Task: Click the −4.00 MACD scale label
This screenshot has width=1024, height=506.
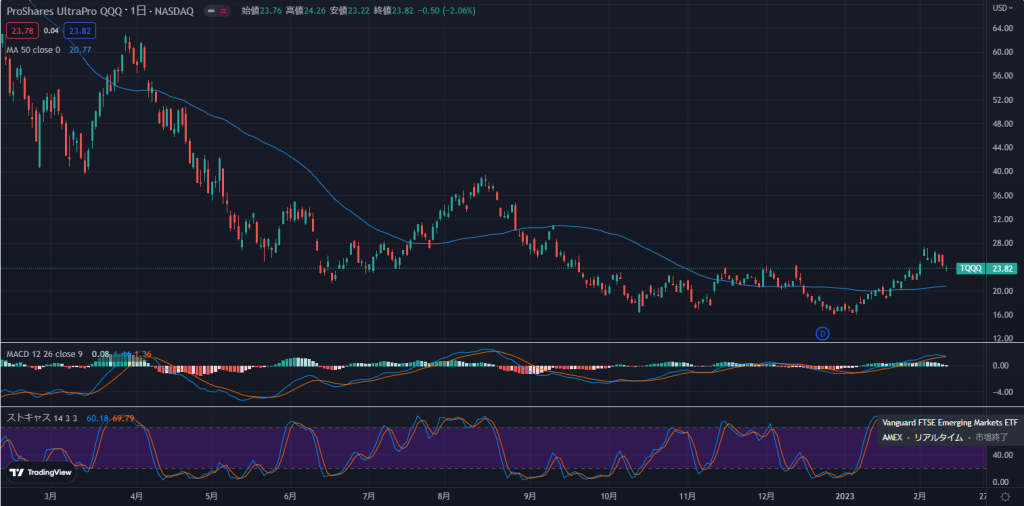Action: point(1002,392)
